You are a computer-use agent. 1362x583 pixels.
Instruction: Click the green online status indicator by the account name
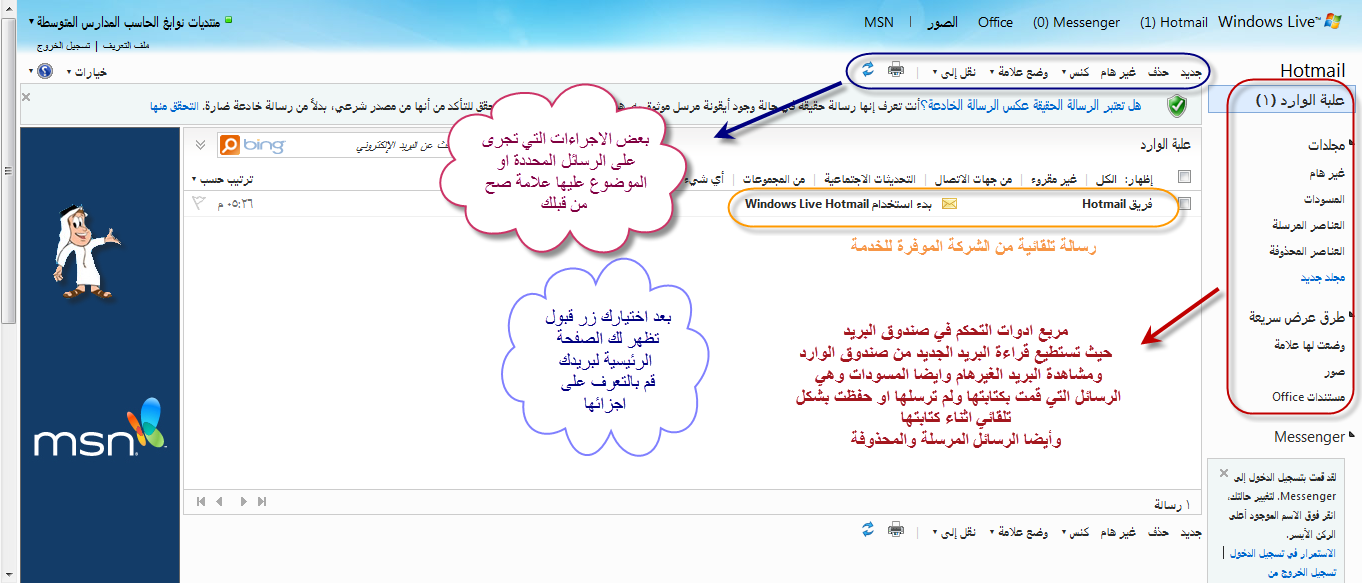click(x=229, y=19)
